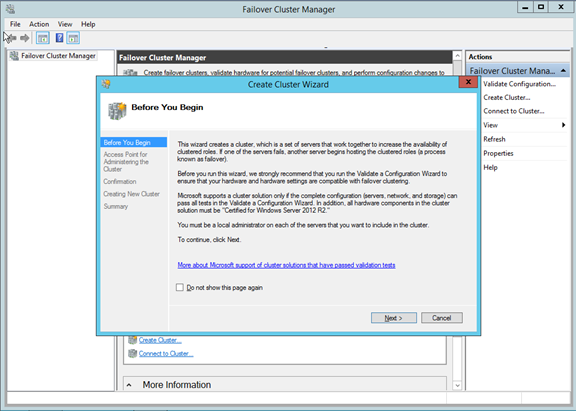Viewport: 576px width, 411px height.
Task: Click the Before You Begin server icon
Action: pos(117,111)
